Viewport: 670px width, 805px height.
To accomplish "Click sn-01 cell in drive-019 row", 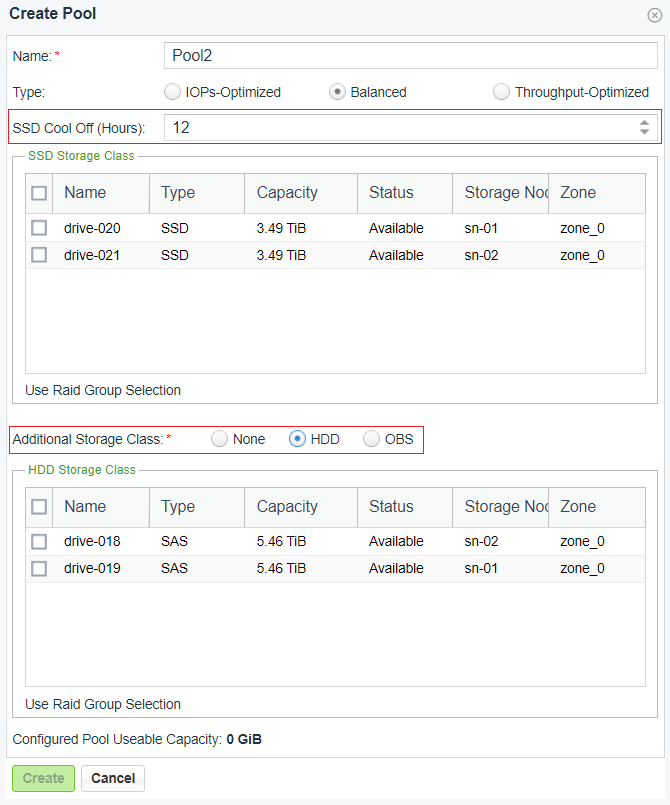I will (481, 568).
